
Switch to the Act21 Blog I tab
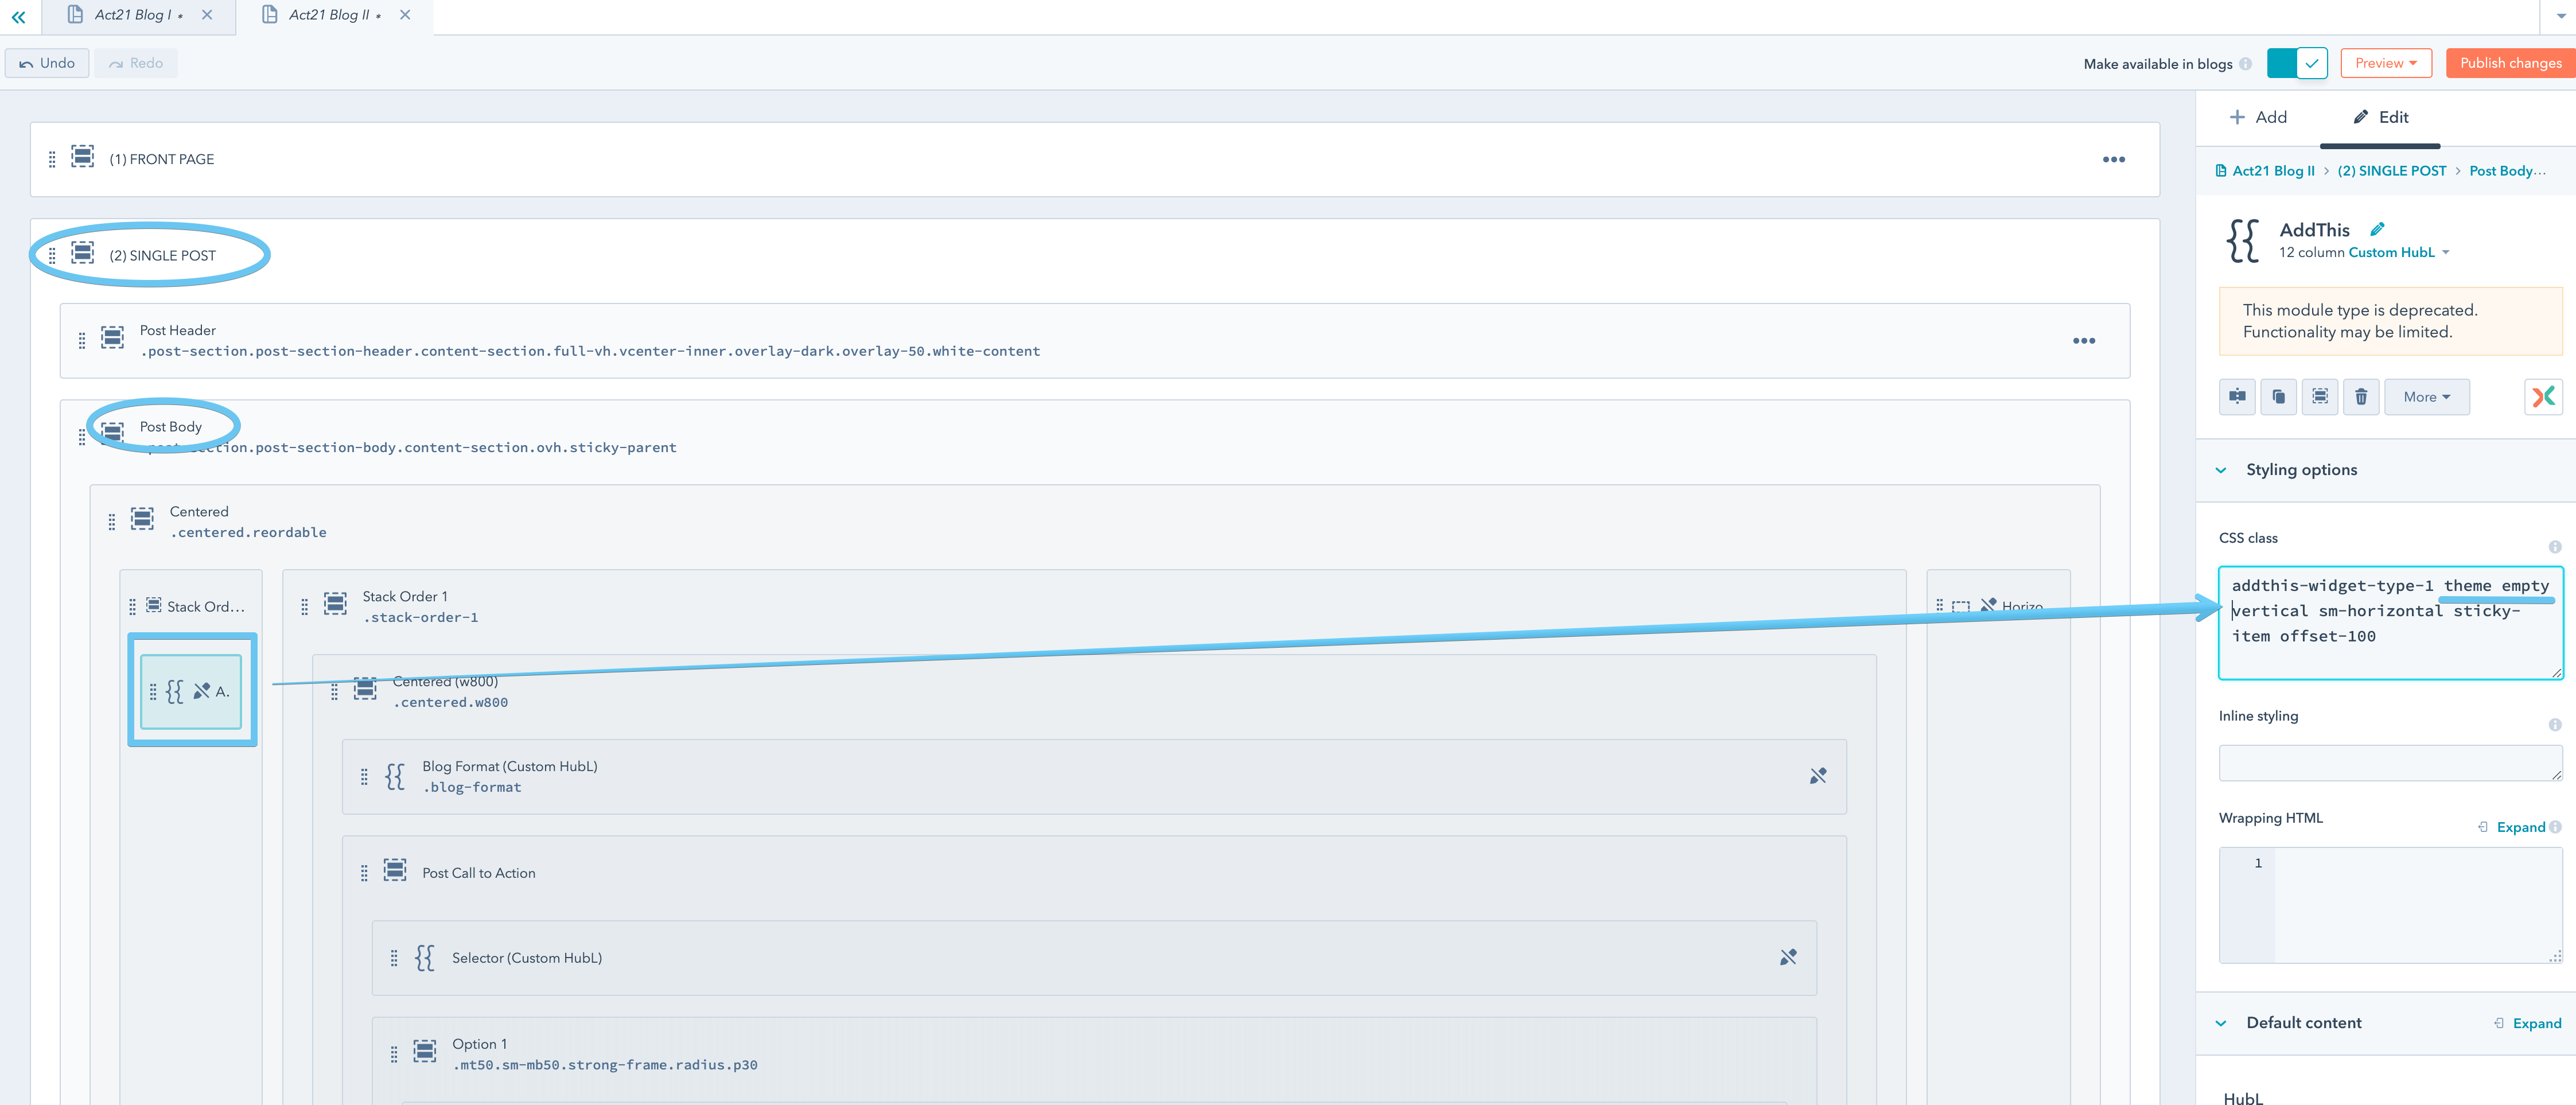133,15
